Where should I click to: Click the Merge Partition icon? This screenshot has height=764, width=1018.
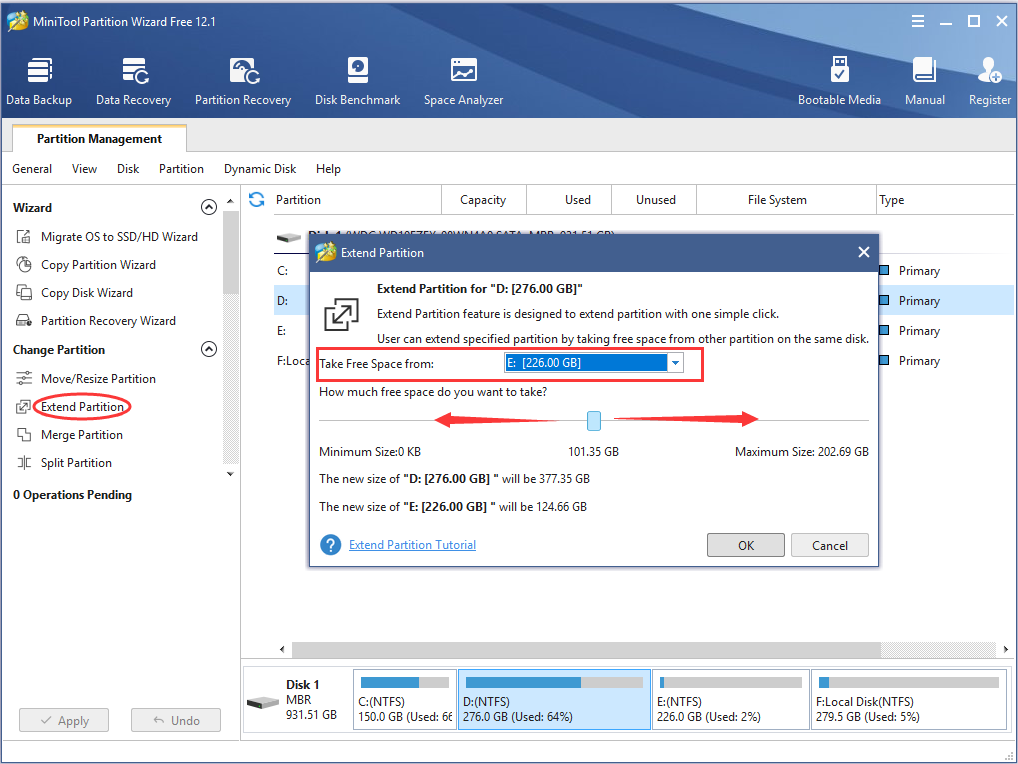point(24,435)
